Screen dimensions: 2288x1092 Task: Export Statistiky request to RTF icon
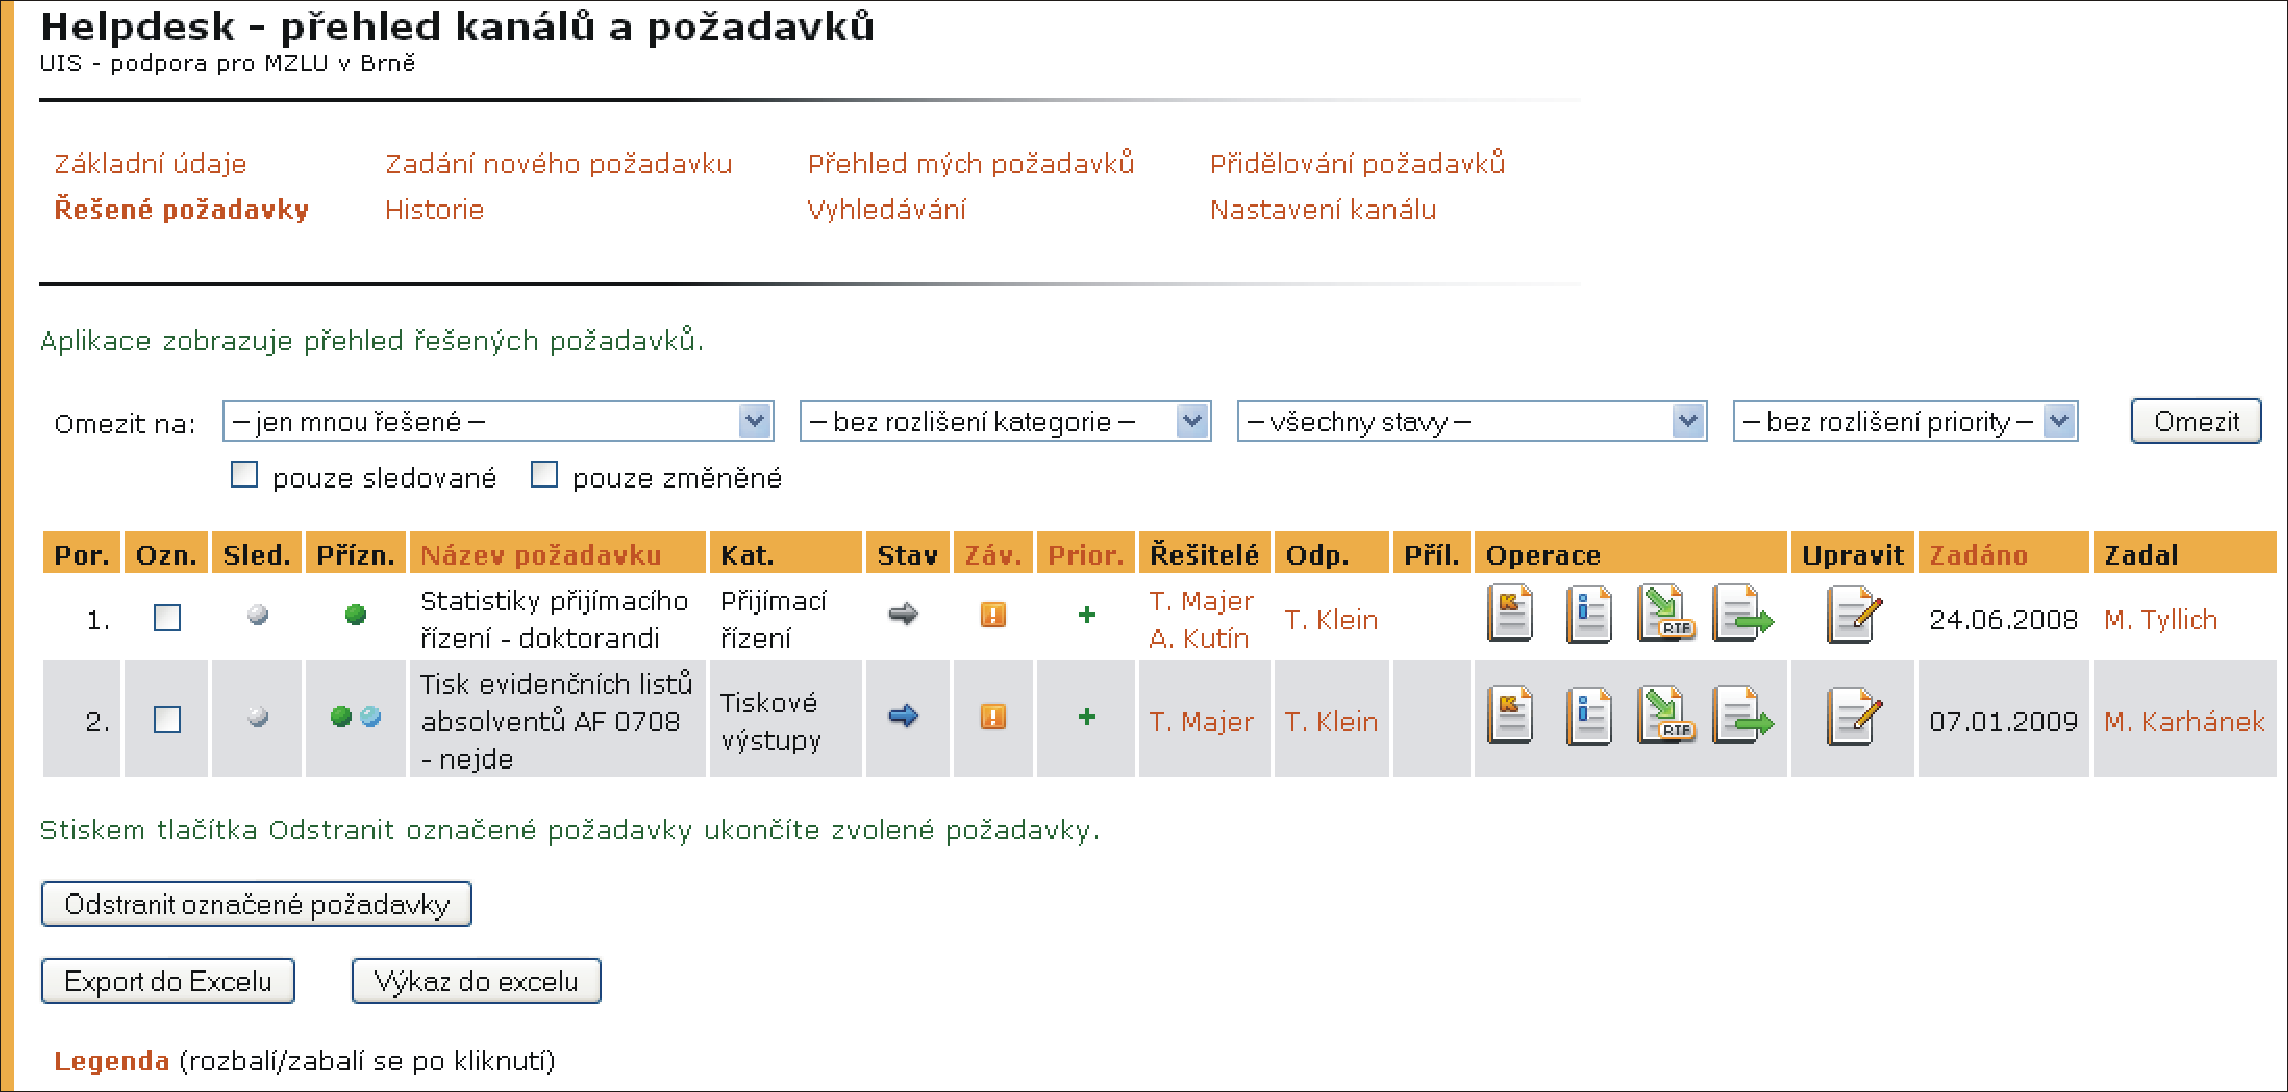(1666, 613)
